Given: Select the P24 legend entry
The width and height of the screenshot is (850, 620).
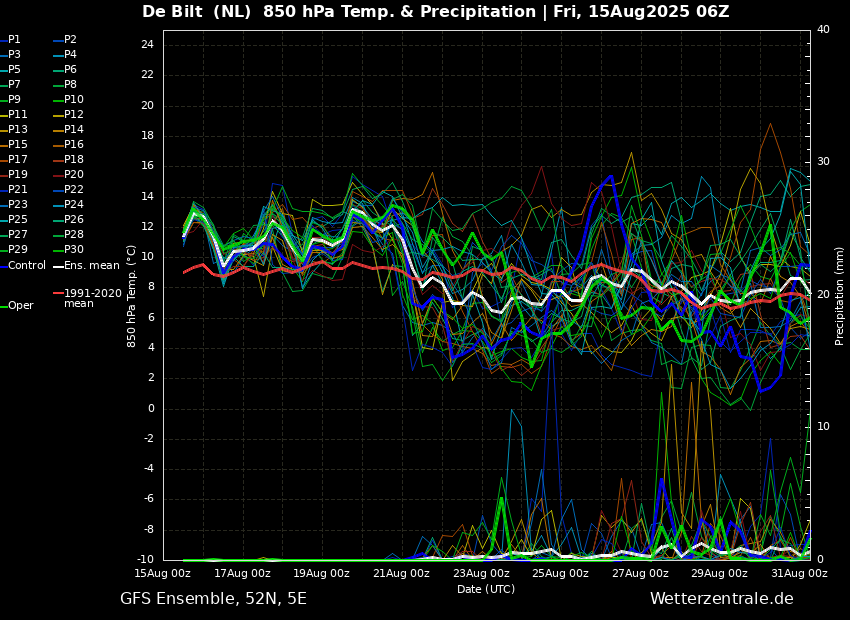Looking at the screenshot, I should point(74,204).
